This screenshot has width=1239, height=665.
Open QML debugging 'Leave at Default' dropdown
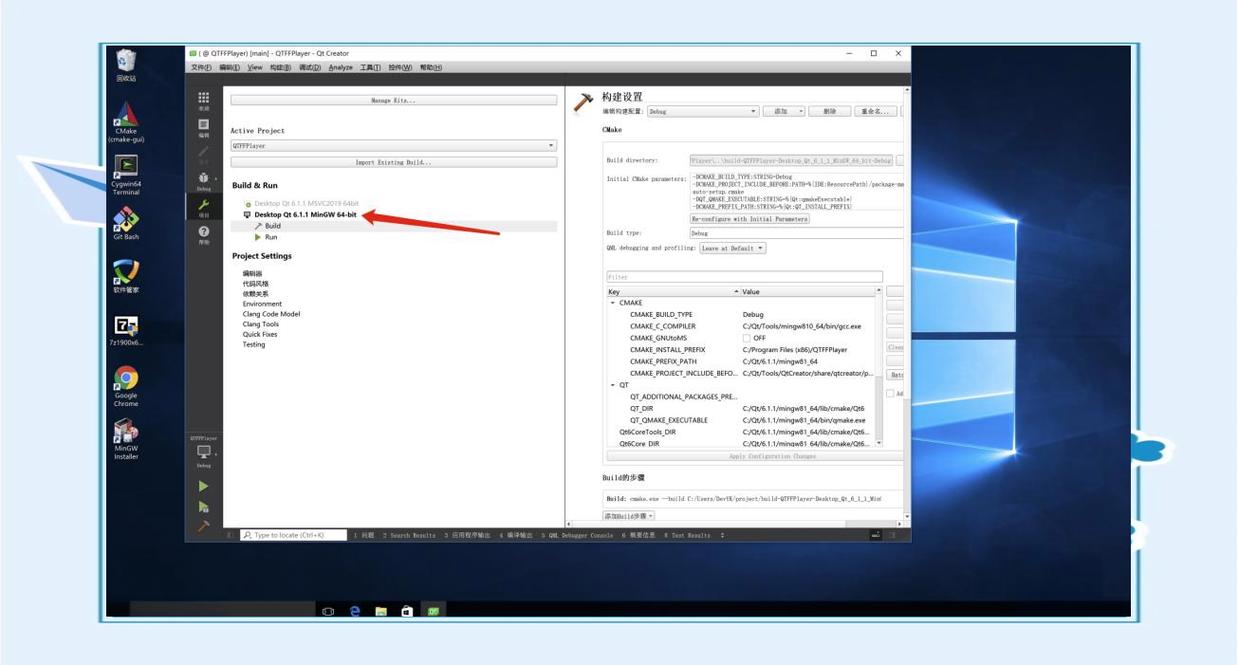(733, 248)
